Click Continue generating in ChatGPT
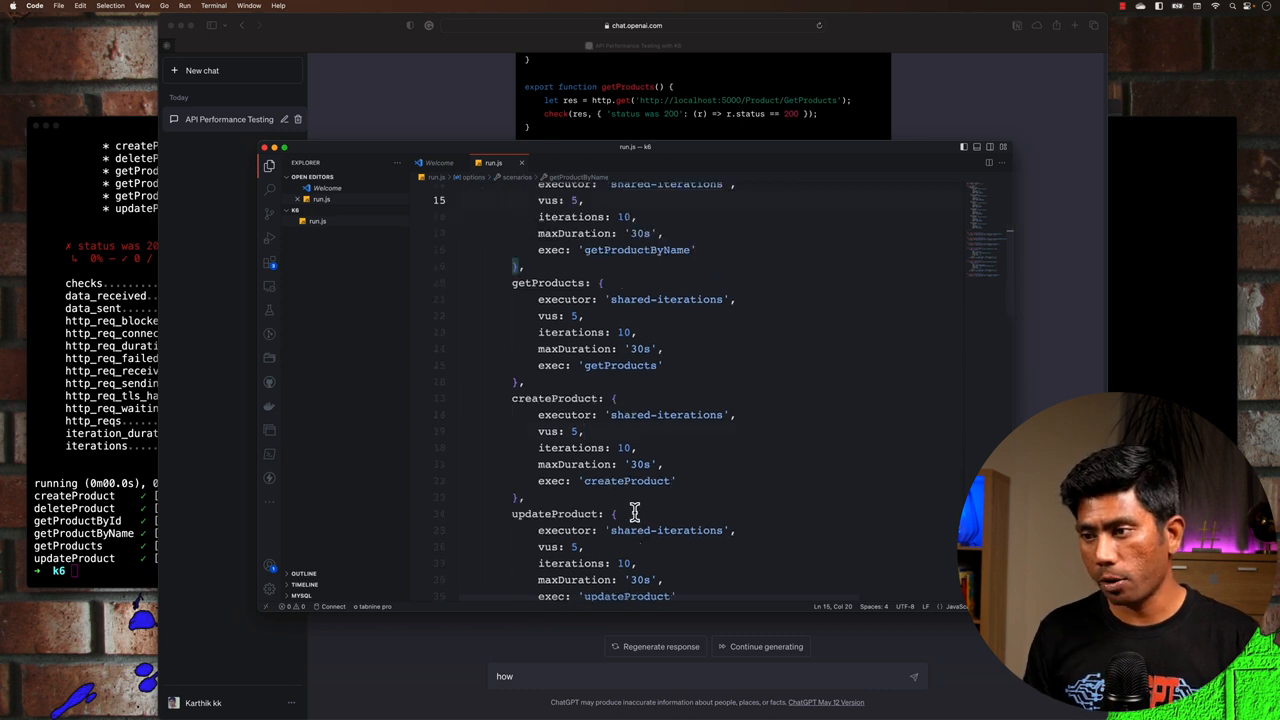This screenshot has width=1280, height=720. 760,646
